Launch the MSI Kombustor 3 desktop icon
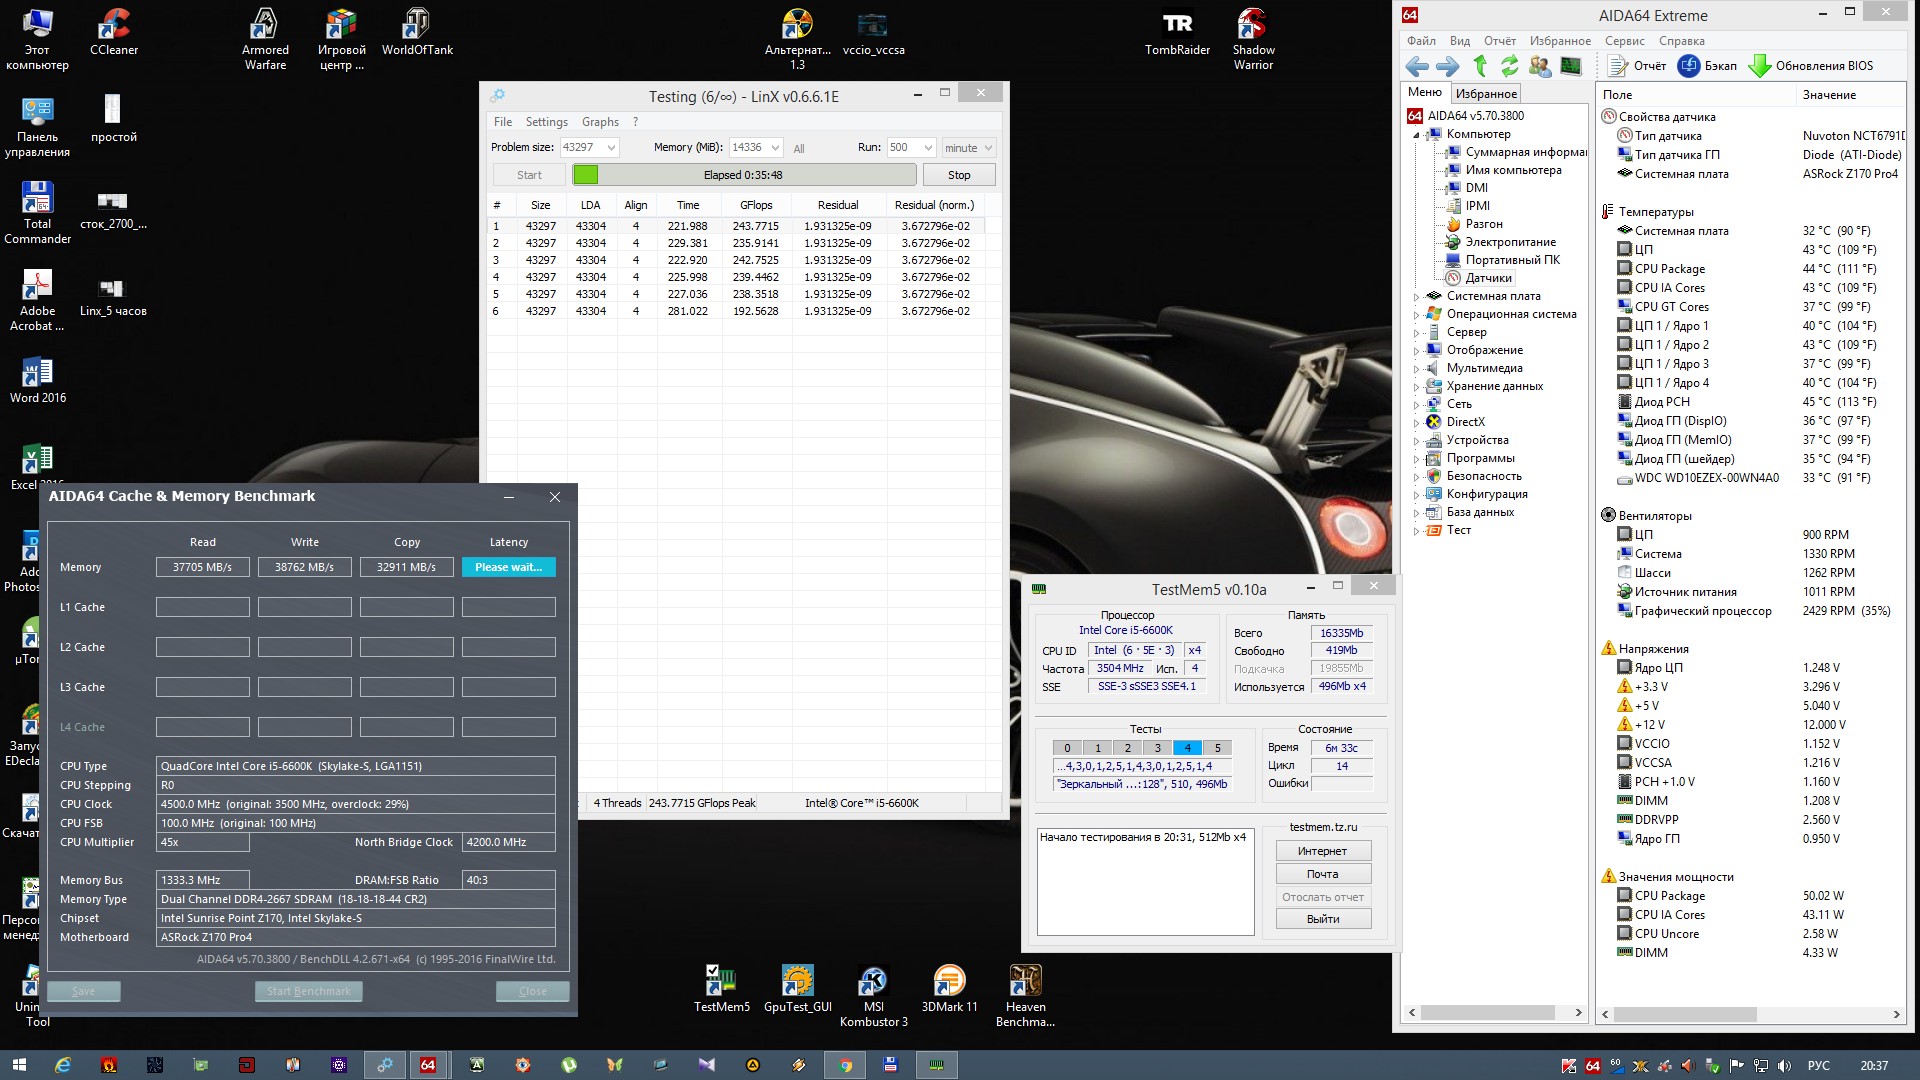1920x1080 pixels. click(873, 982)
